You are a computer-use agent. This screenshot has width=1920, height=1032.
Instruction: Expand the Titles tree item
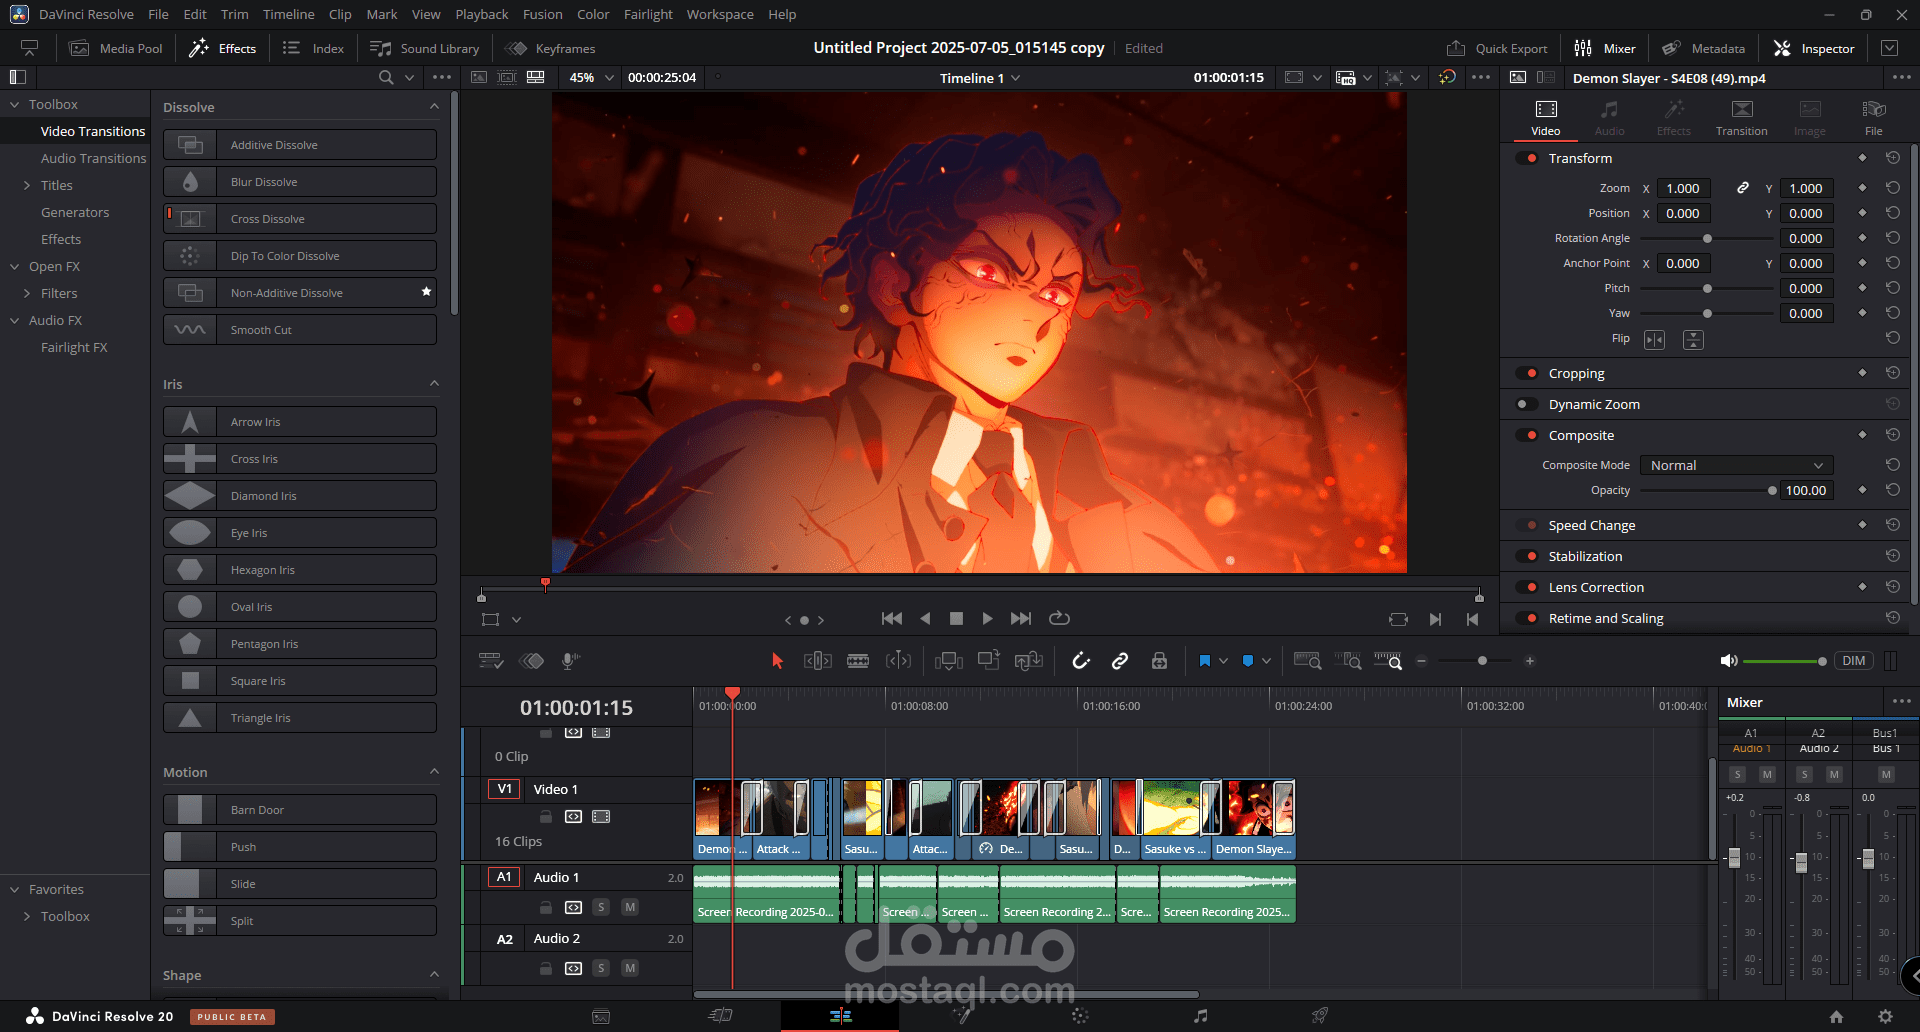pyautogui.click(x=27, y=185)
